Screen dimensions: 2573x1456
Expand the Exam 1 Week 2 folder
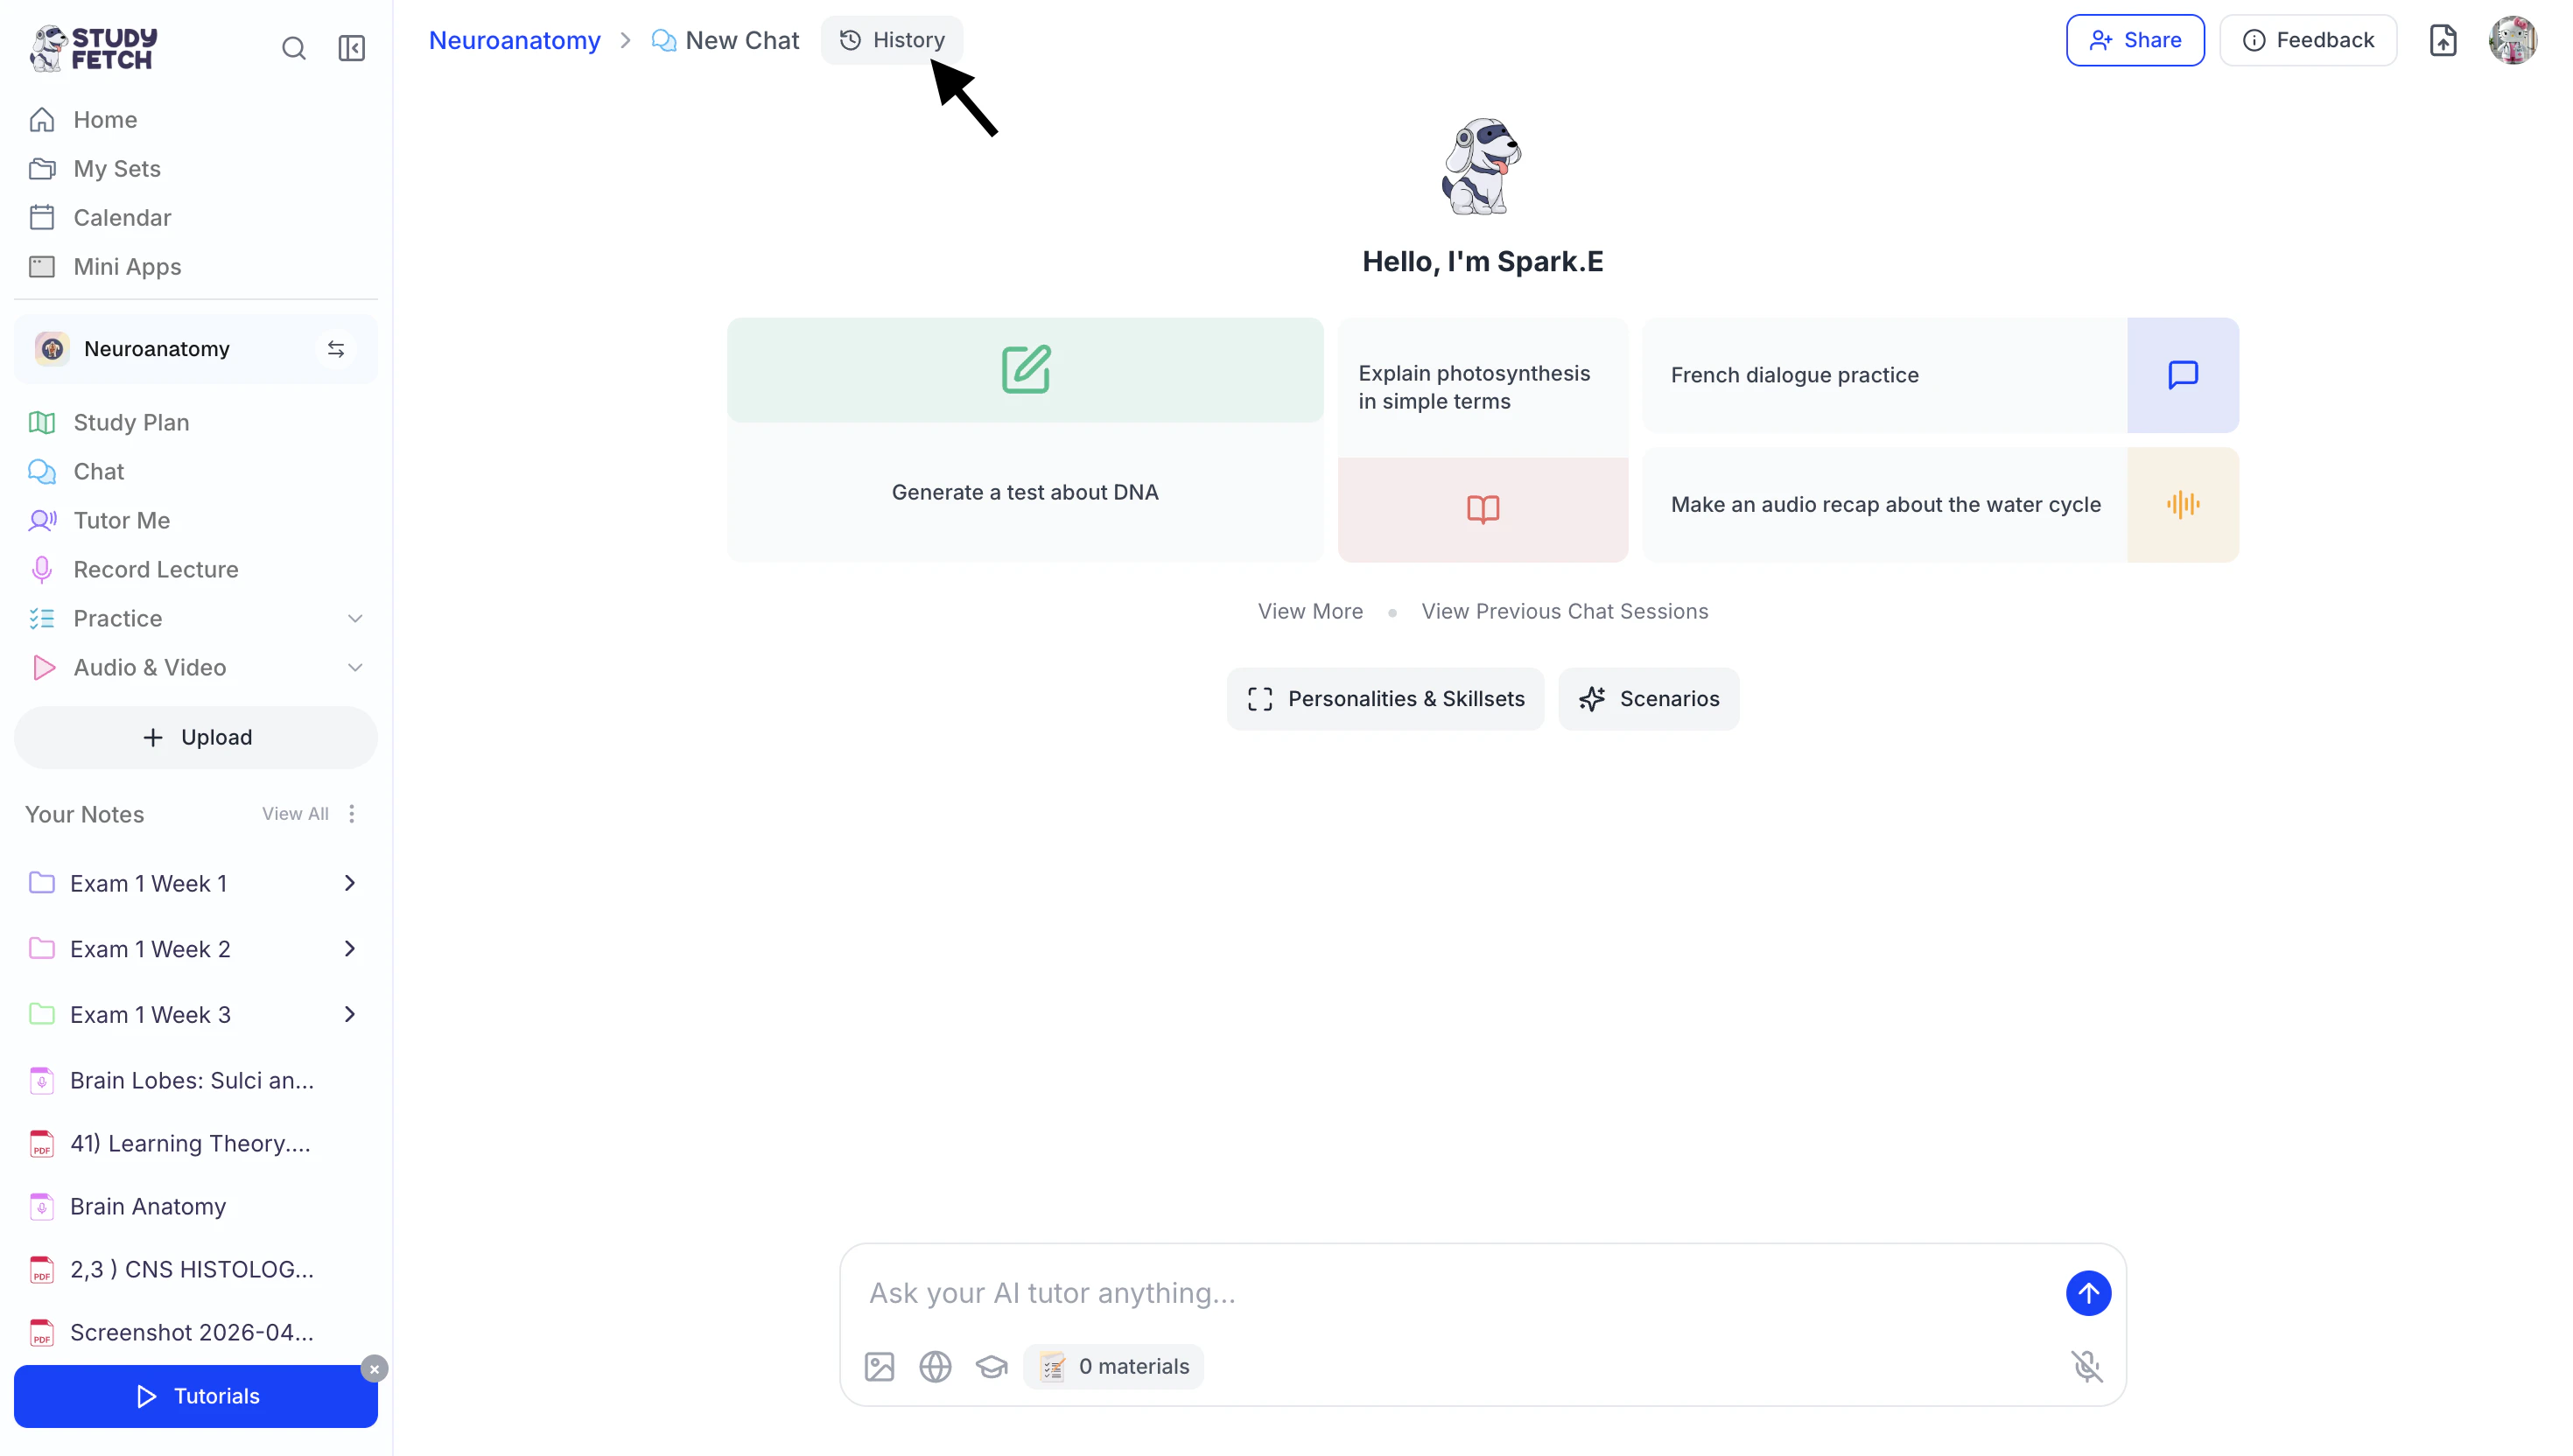point(349,948)
